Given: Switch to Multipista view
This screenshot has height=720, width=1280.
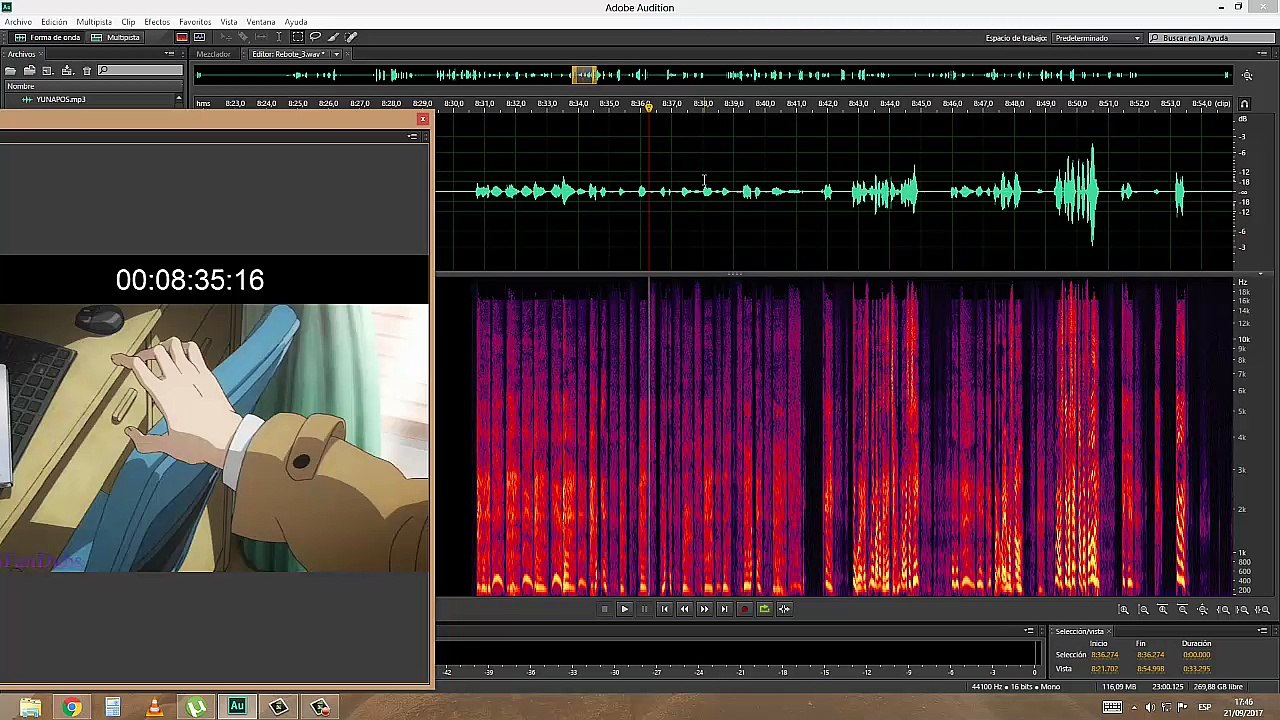Looking at the screenshot, I should coord(116,37).
